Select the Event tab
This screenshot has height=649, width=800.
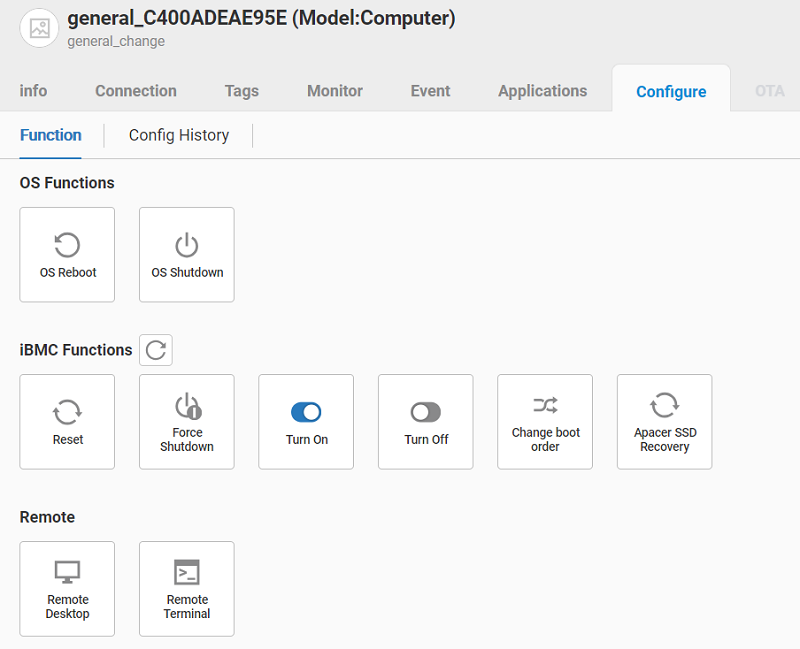[430, 91]
